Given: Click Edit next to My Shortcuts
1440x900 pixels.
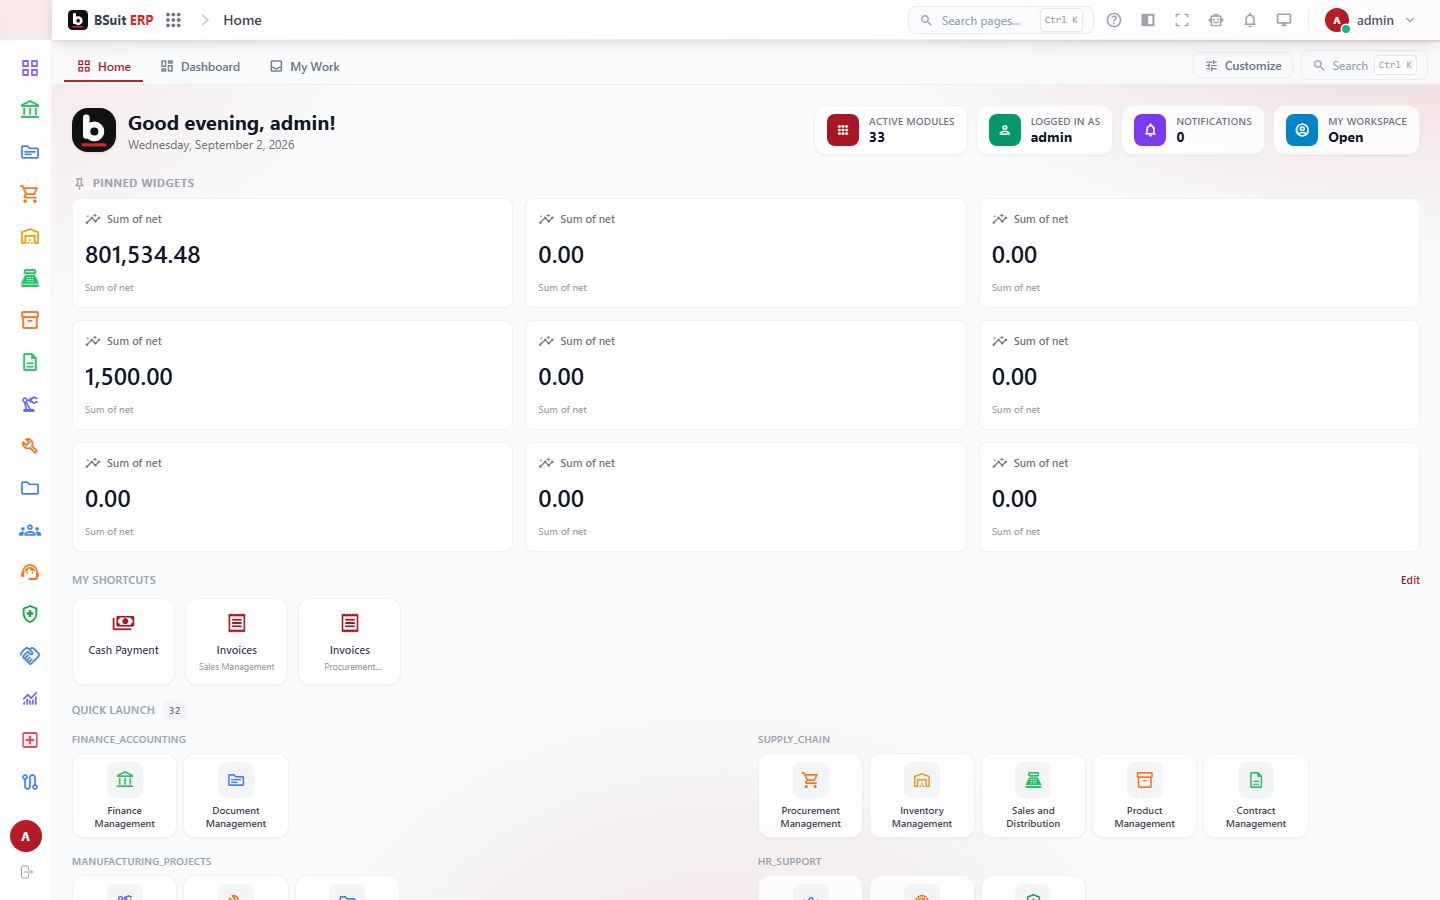Looking at the screenshot, I should pos(1410,580).
